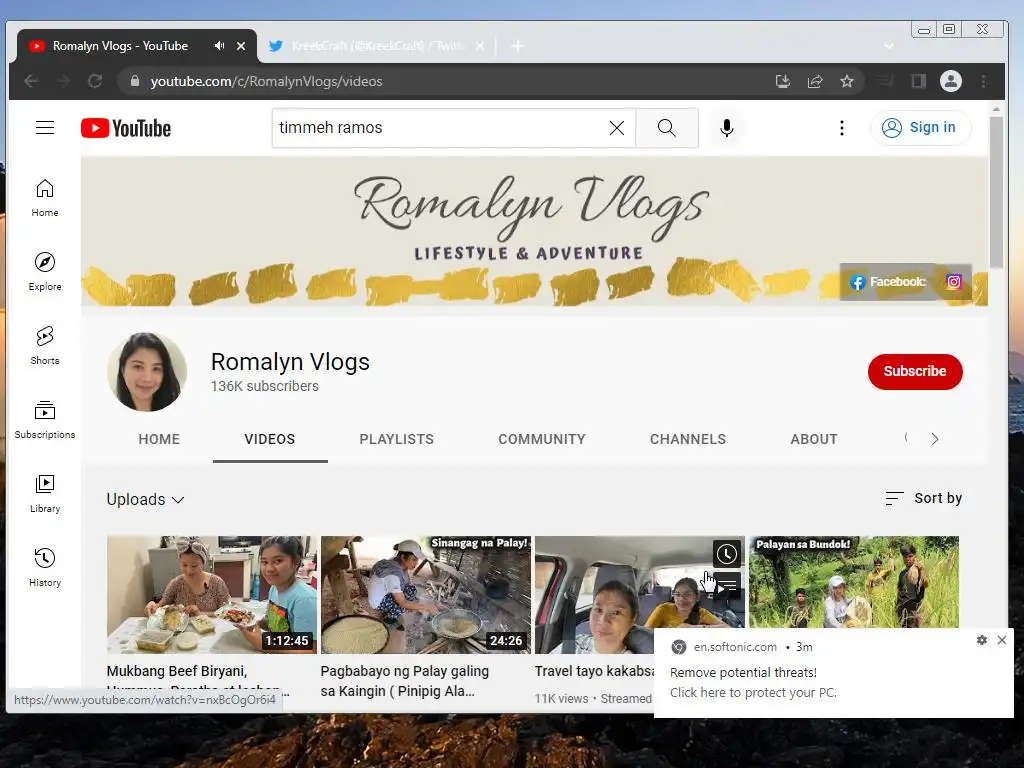Click the install app icon in address bar
1024x768 pixels.
pyautogui.click(x=782, y=81)
